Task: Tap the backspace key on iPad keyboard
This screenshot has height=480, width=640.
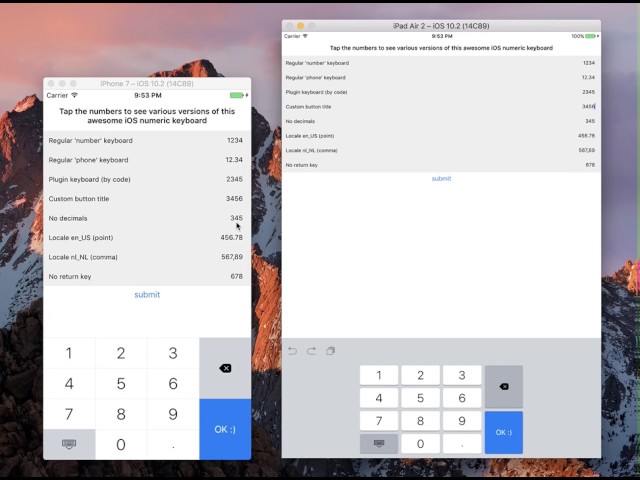Action: click(504, 387)
